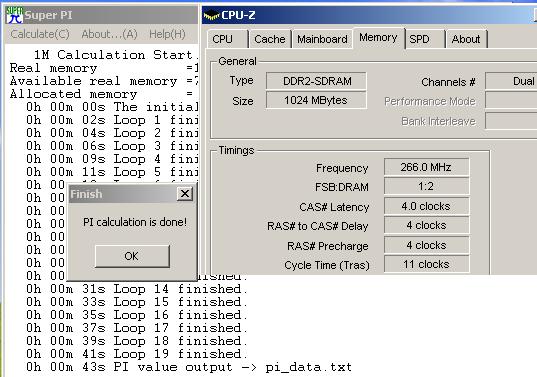This screenshot has width=537, height=377.
Task: Click the Cycle Time (Tras) 11 clocks value
Action: click(x=426, y=264)
